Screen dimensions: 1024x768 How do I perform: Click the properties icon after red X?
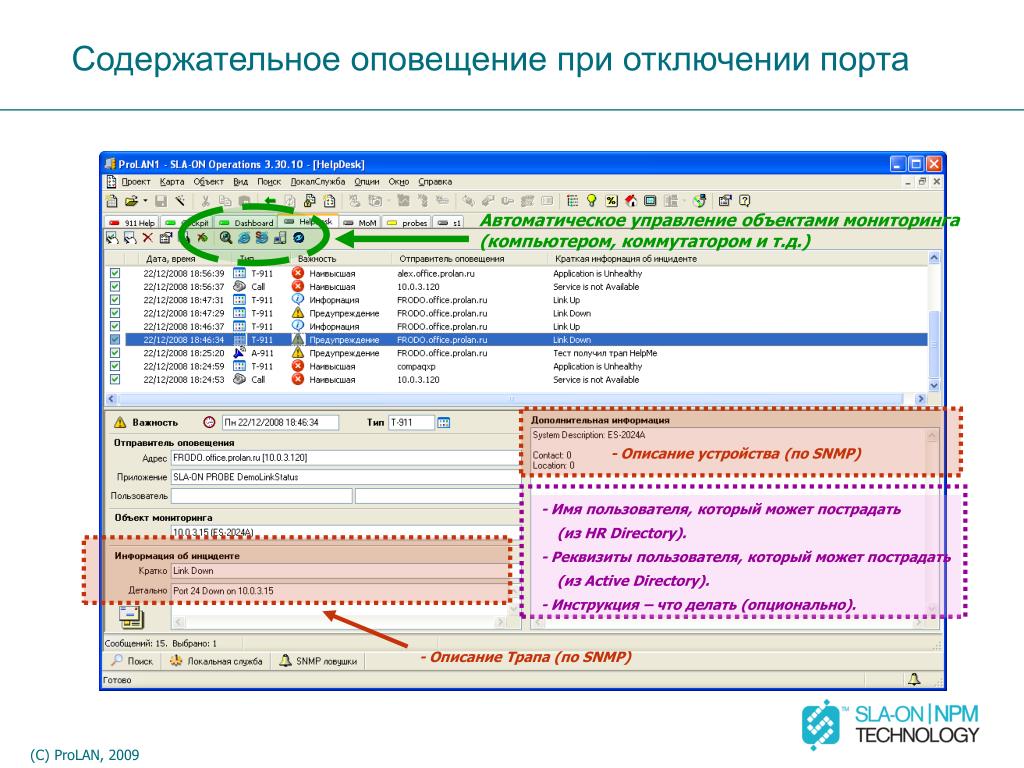165,238
